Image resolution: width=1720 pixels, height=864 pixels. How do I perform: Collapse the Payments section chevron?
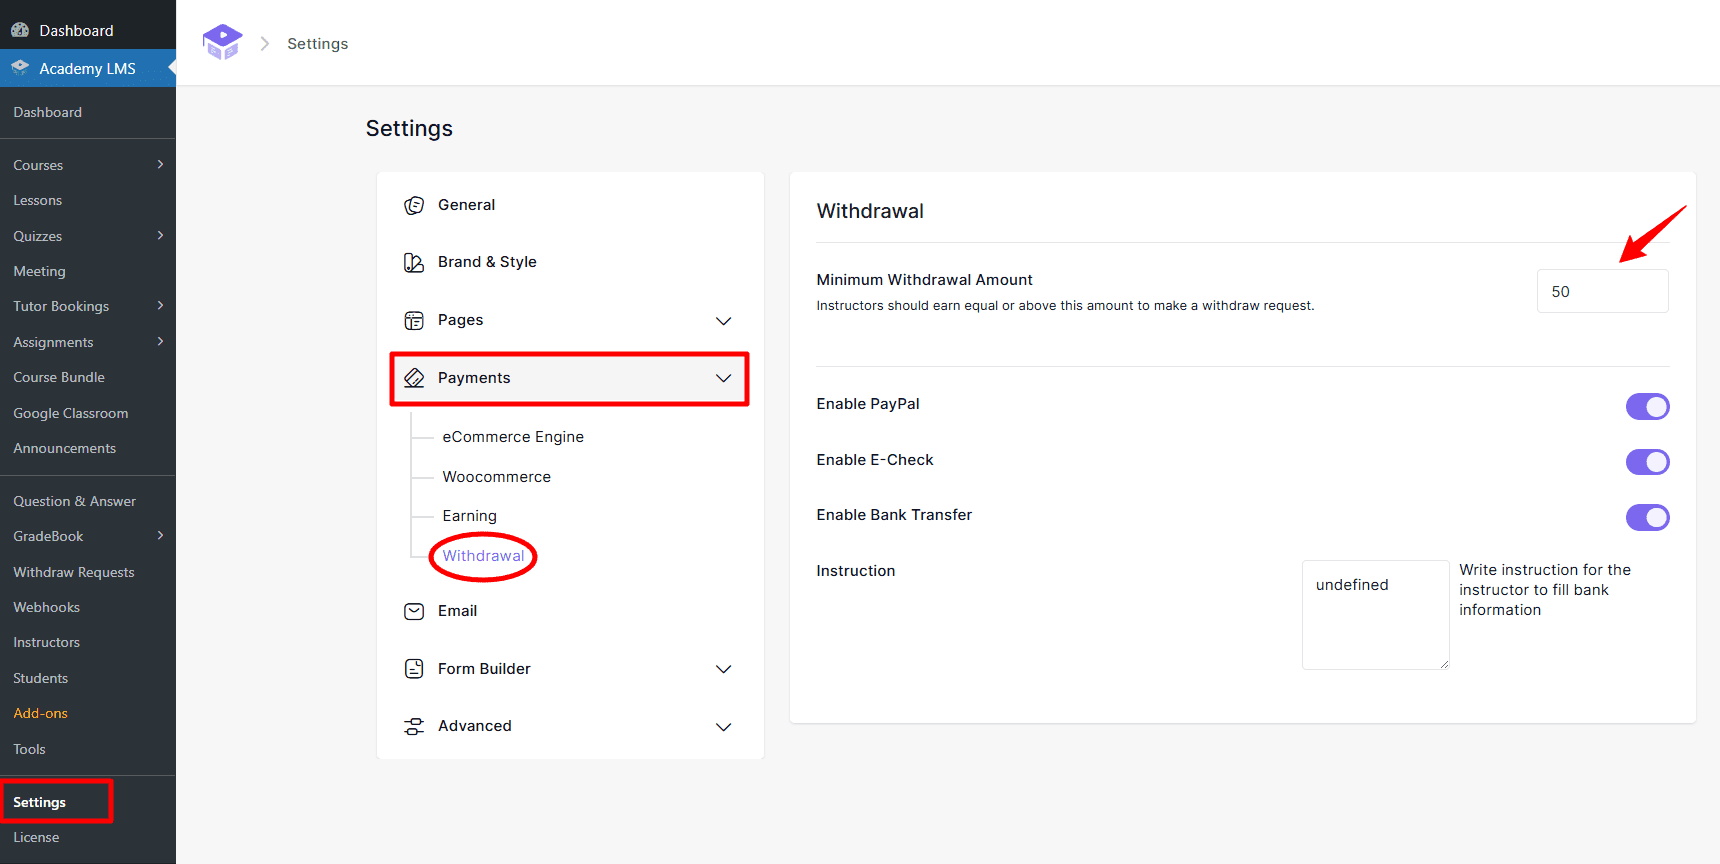[x=723, y=378]
